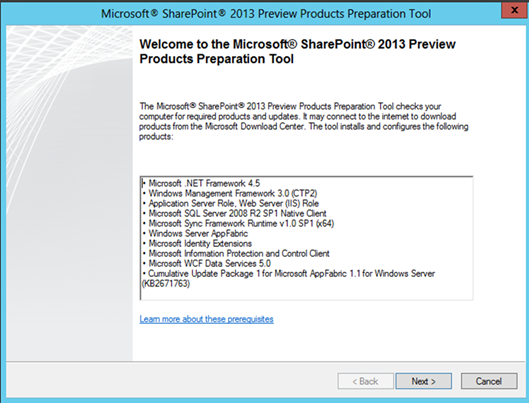Click the description paragraph about required products
Screen dimensions: 529x403
point(304,121)
